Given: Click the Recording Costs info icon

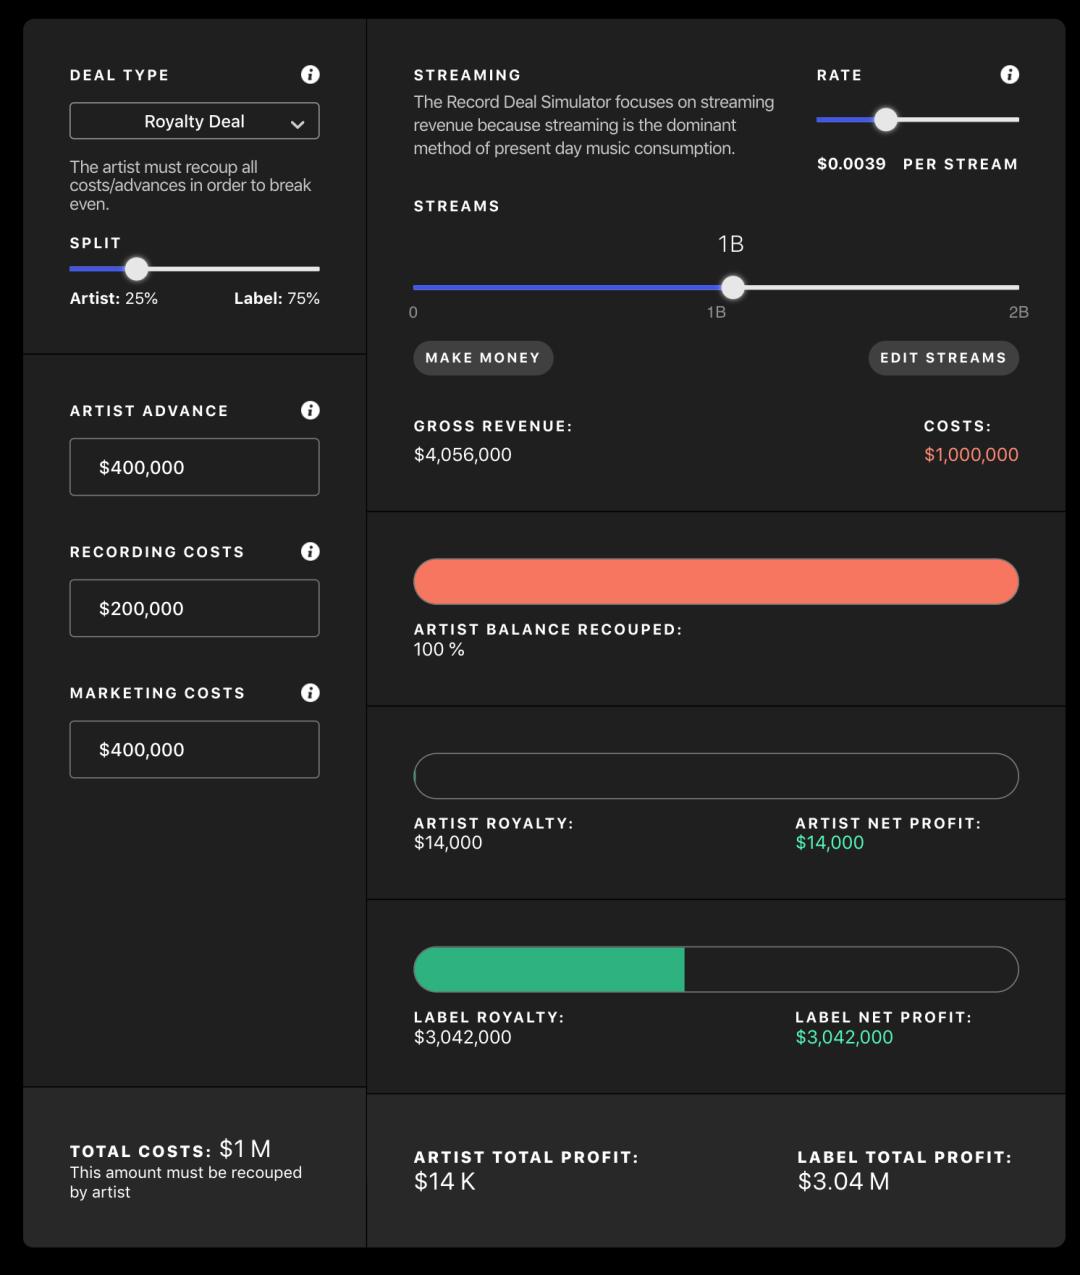Looking at the screenshot, I should [x=310, y=551].
